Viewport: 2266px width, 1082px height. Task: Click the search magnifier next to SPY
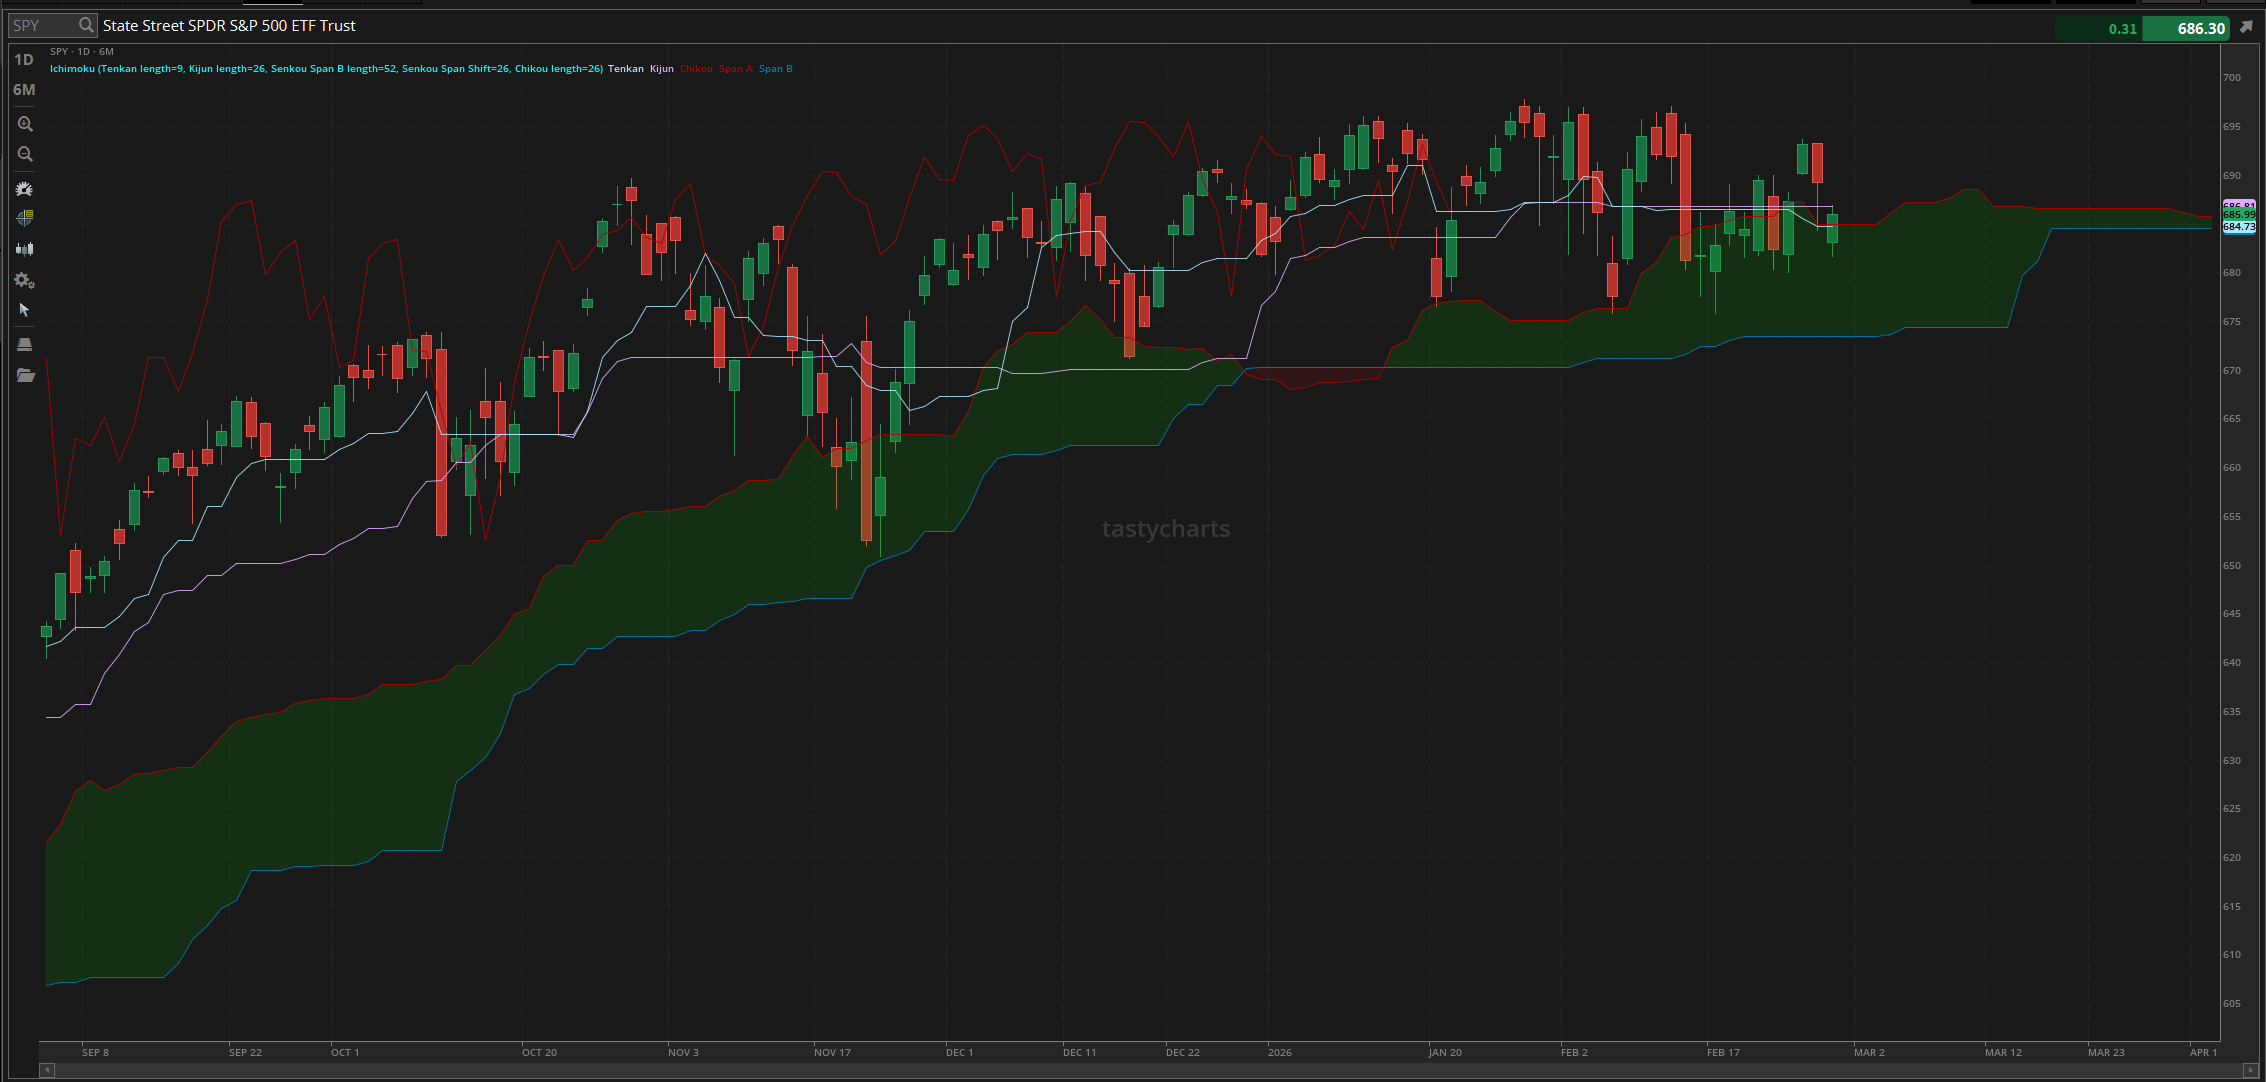click(87, 26)
